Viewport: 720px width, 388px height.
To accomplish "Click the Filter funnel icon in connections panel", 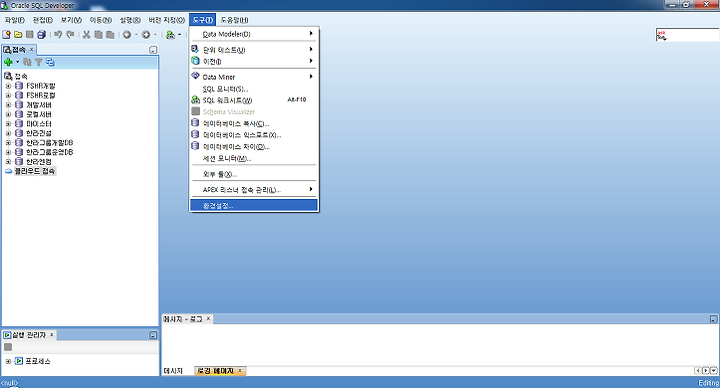I will click(x=39, y=62).
